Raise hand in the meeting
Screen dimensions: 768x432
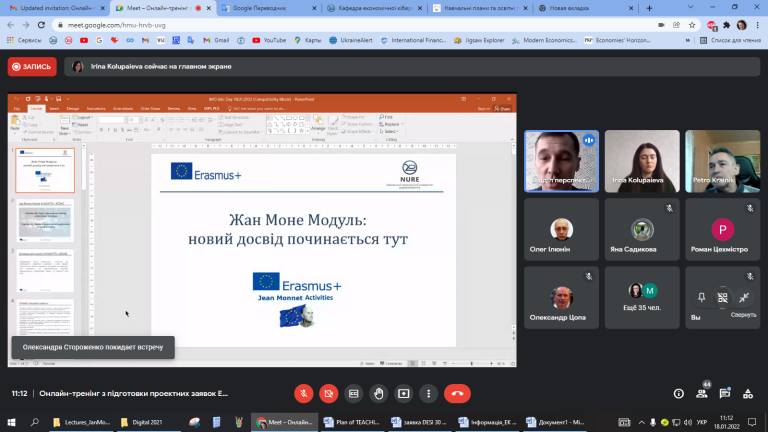[379, 393]
